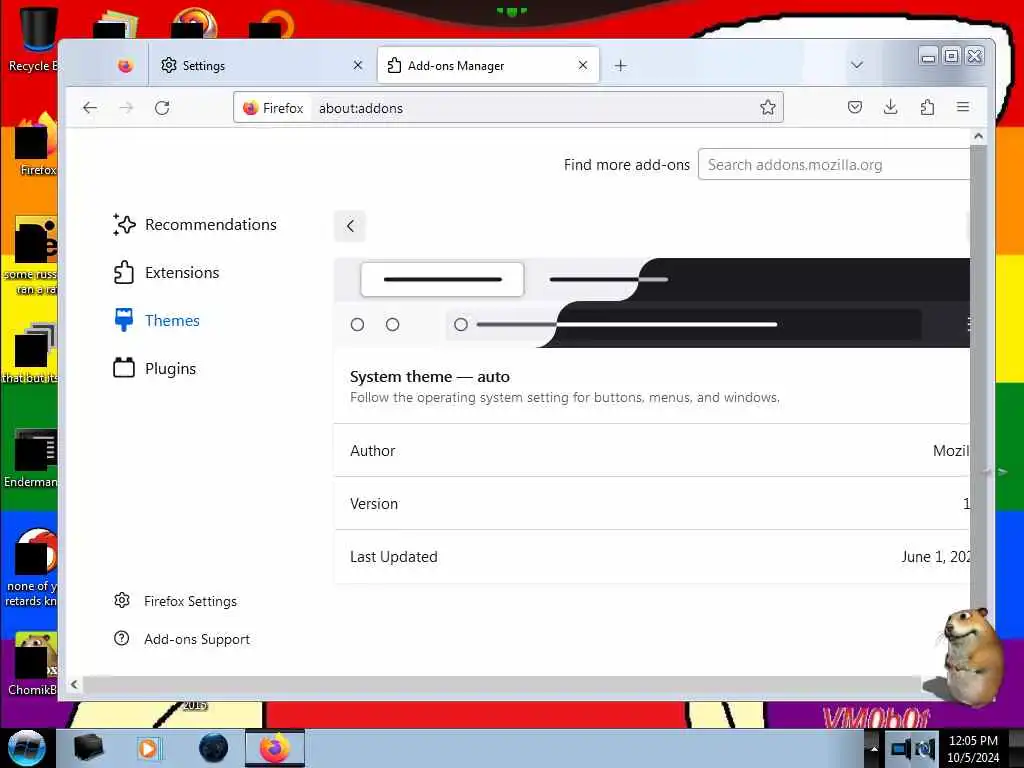Click the Find more add-ons label
The width and height of the screenshot is (1024, 768).
626,165
